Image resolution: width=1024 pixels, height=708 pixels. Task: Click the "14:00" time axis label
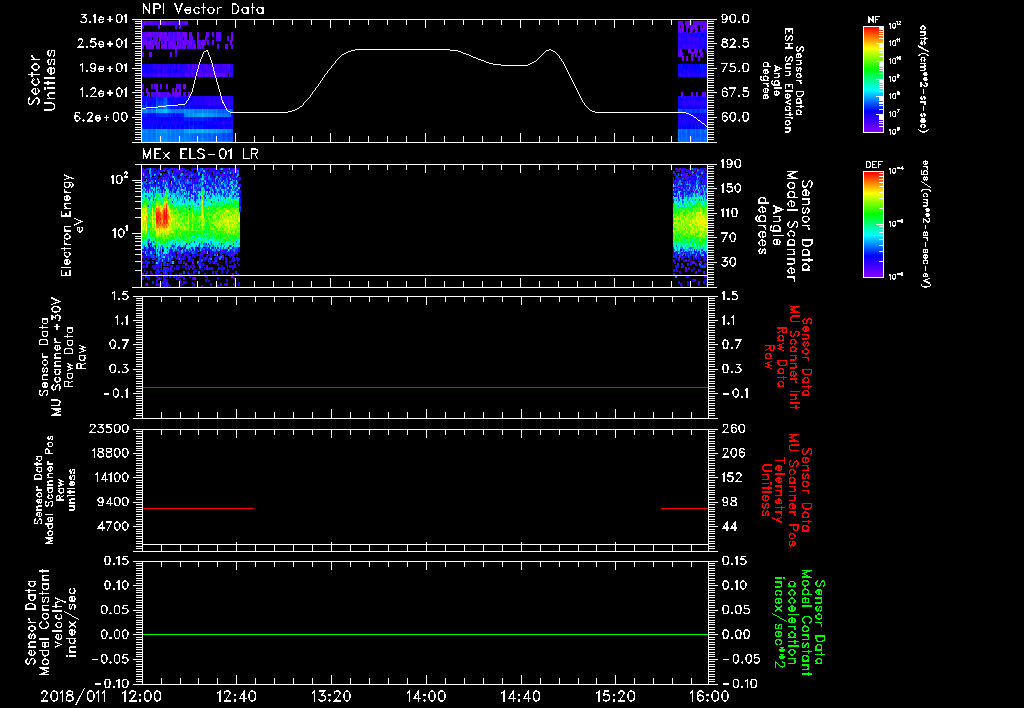coord(425,696)
